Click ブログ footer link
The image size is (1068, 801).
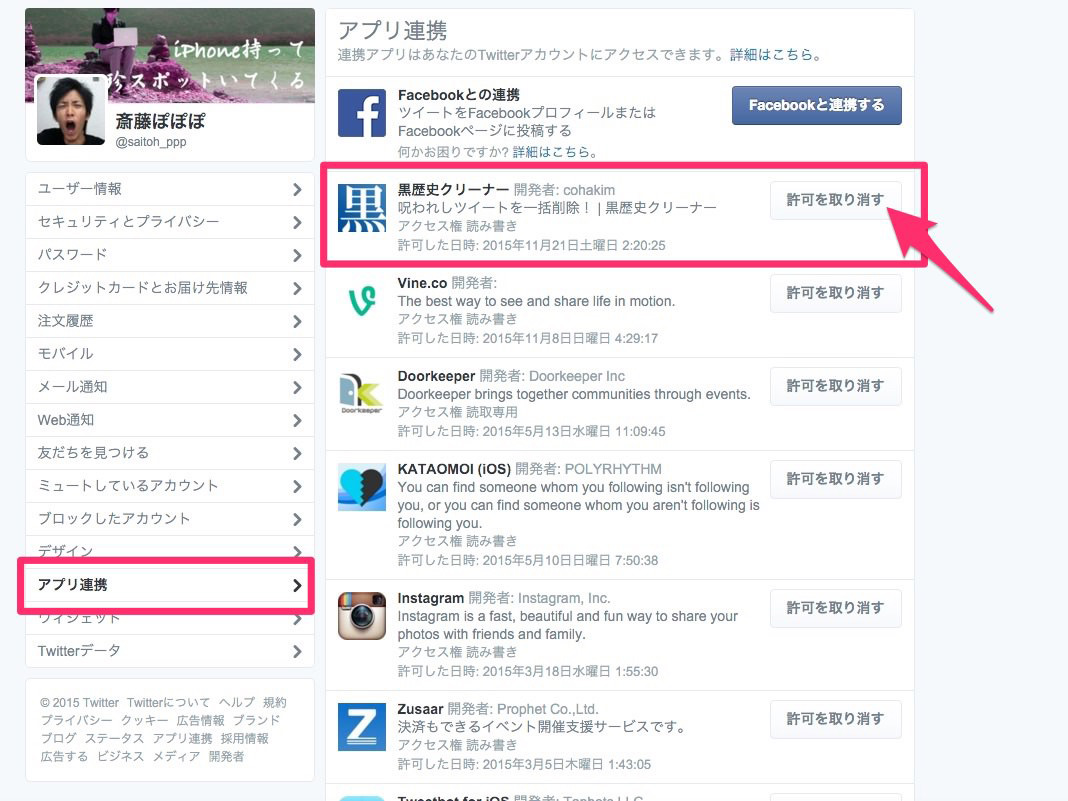[x=59, y=738]
